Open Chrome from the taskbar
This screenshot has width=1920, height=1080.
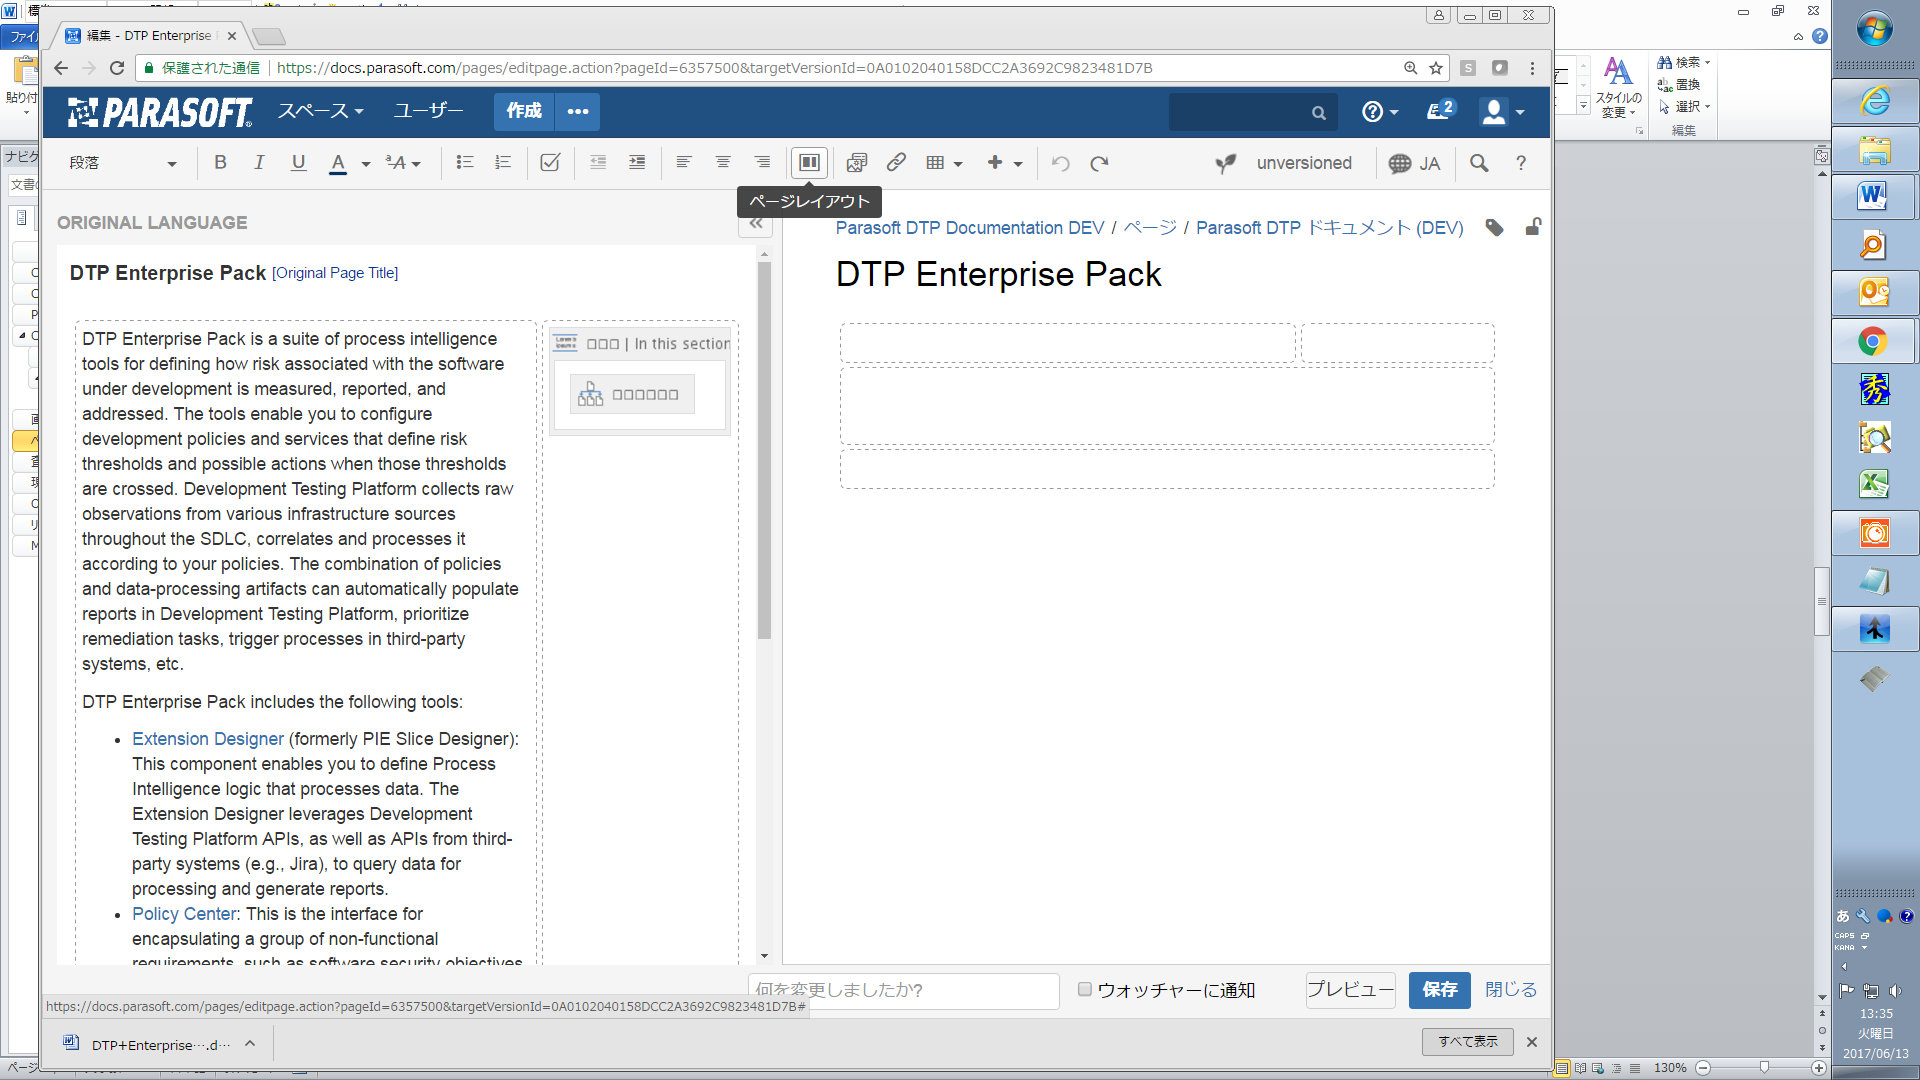click(1875, 342)
